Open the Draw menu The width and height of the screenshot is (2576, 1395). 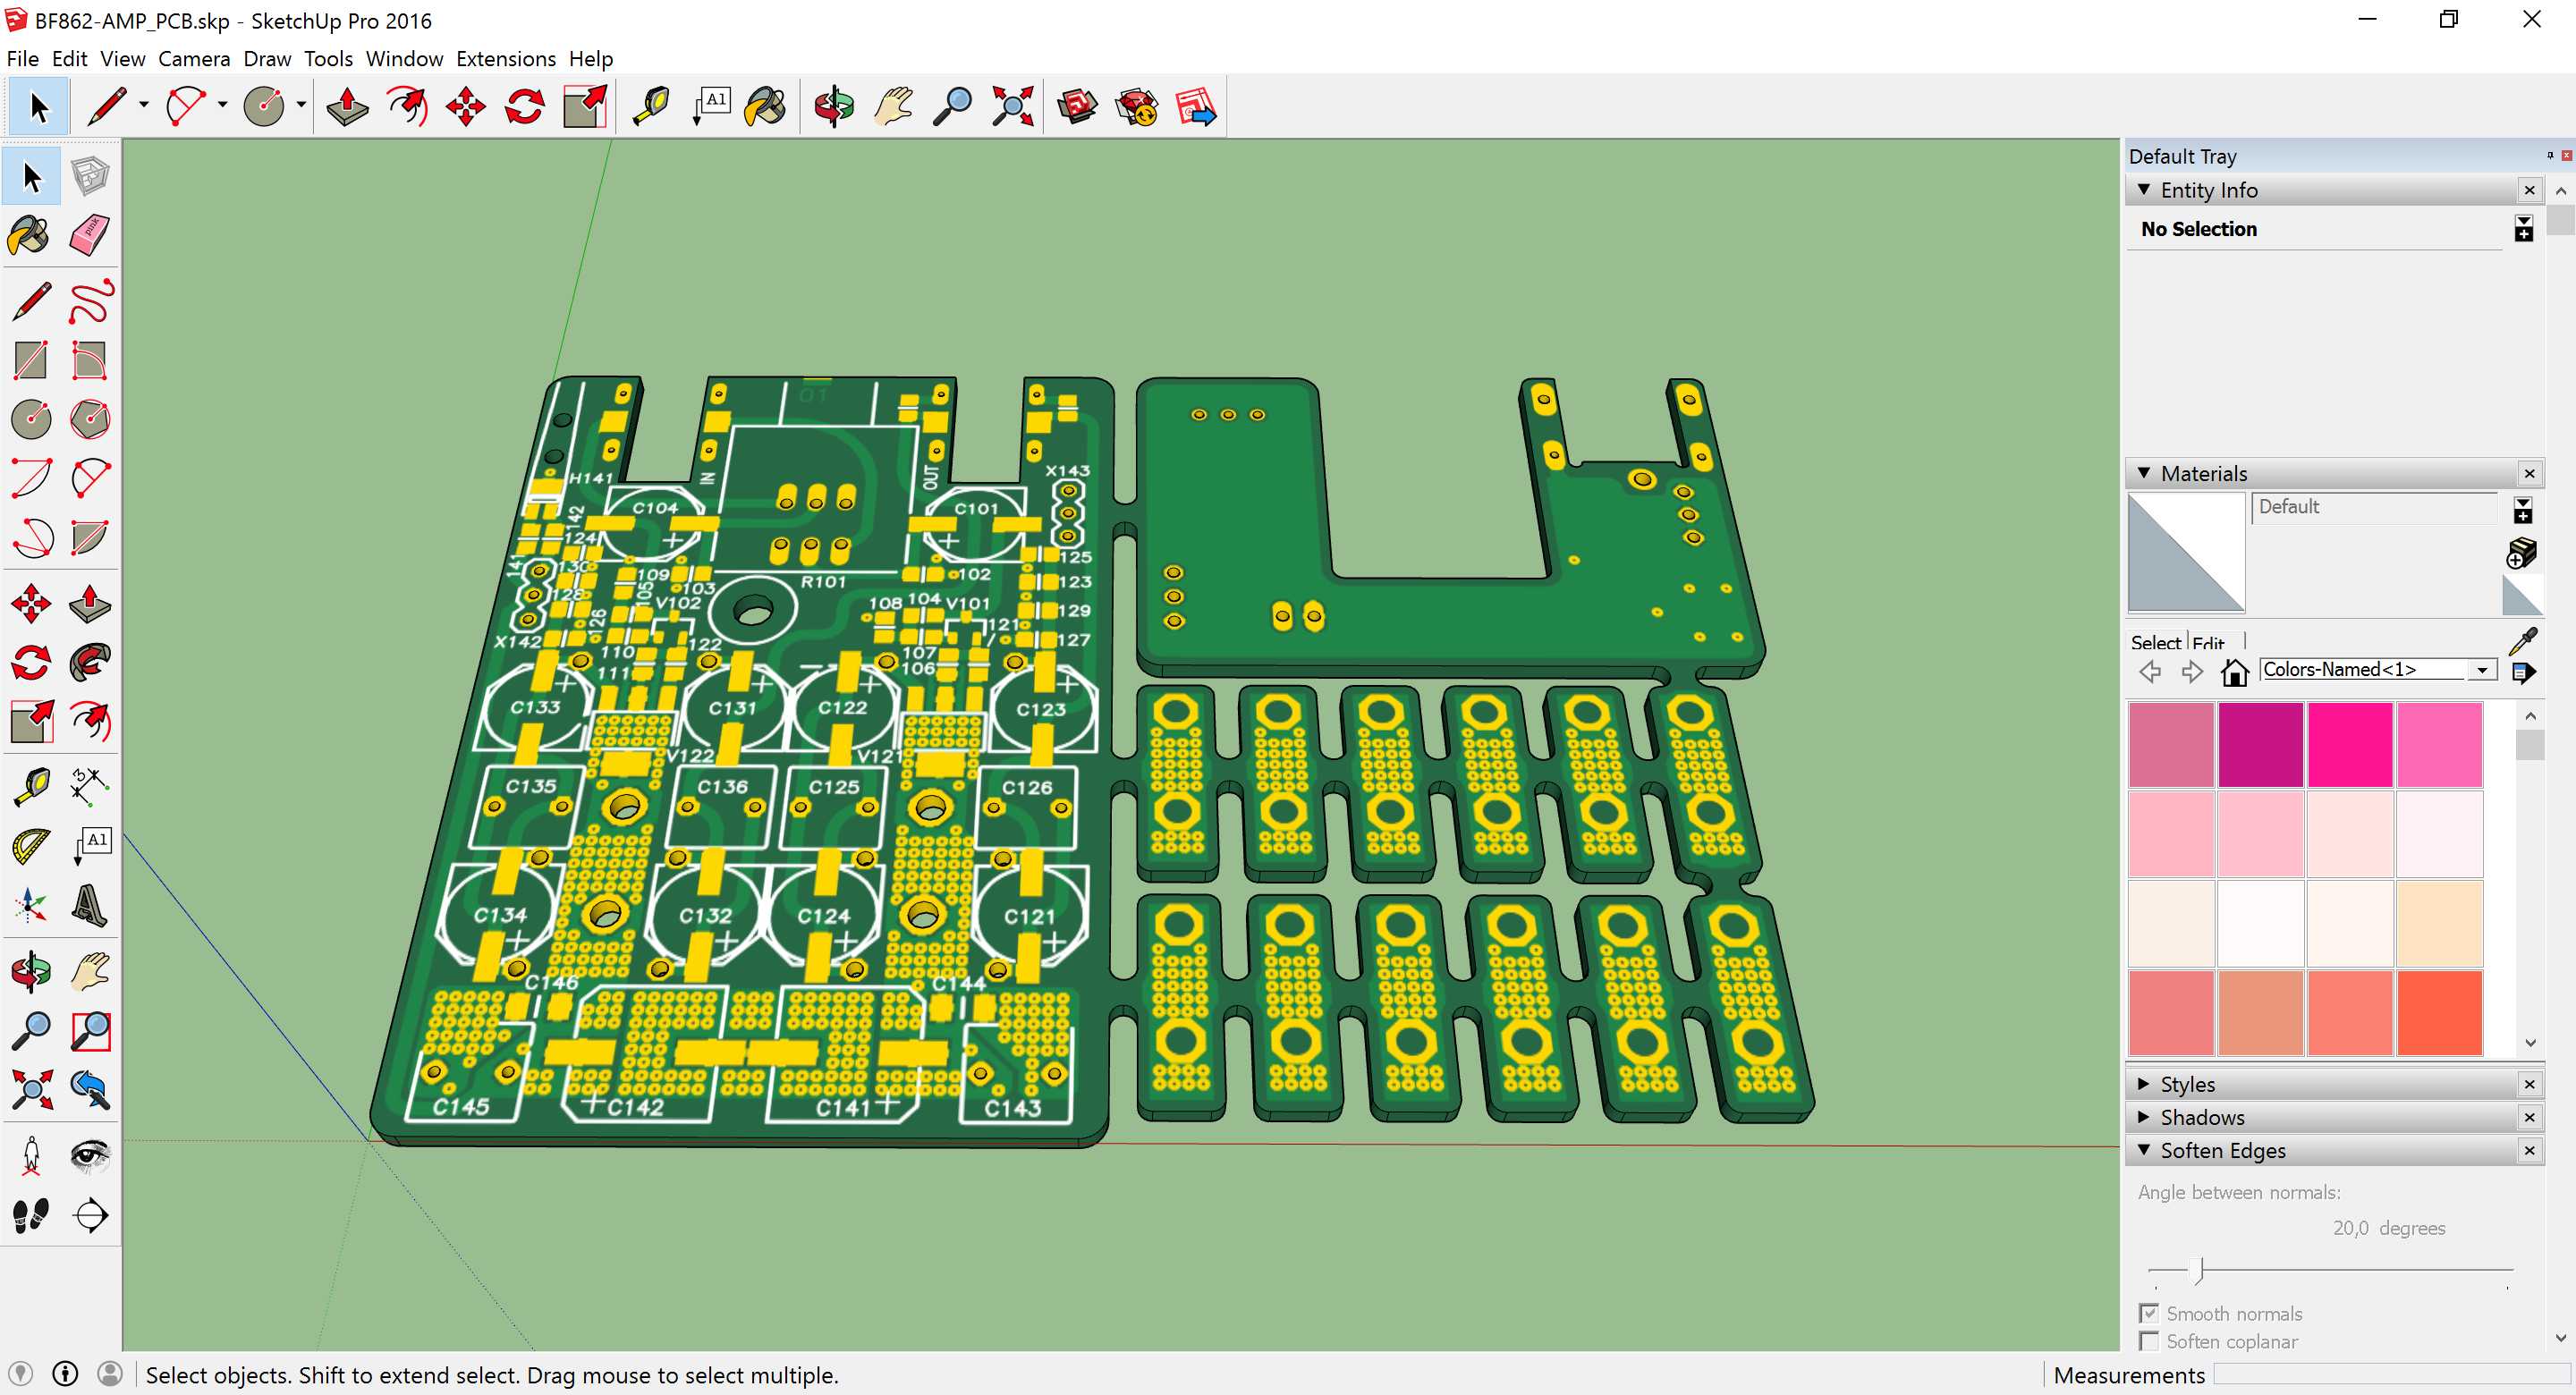point(267,59)
